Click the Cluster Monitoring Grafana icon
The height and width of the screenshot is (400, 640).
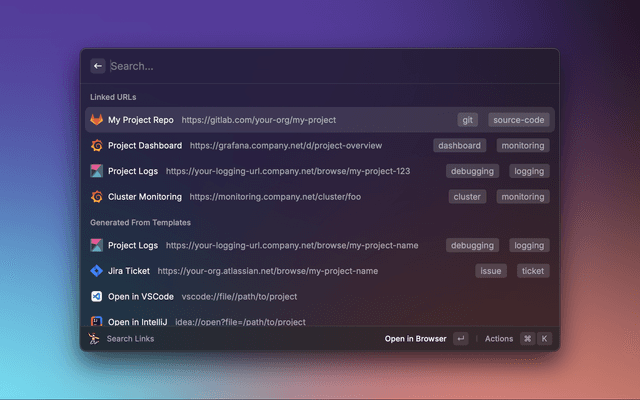tap(96, 197)
